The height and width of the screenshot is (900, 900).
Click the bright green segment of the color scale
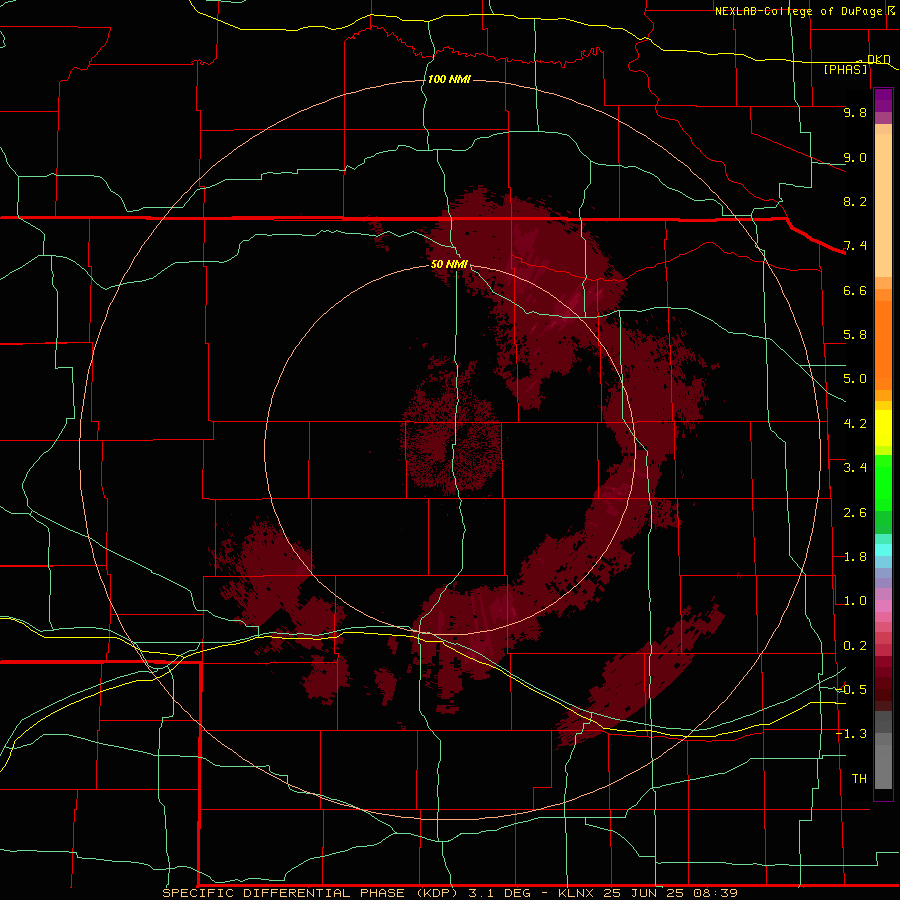tap(883, 482)
